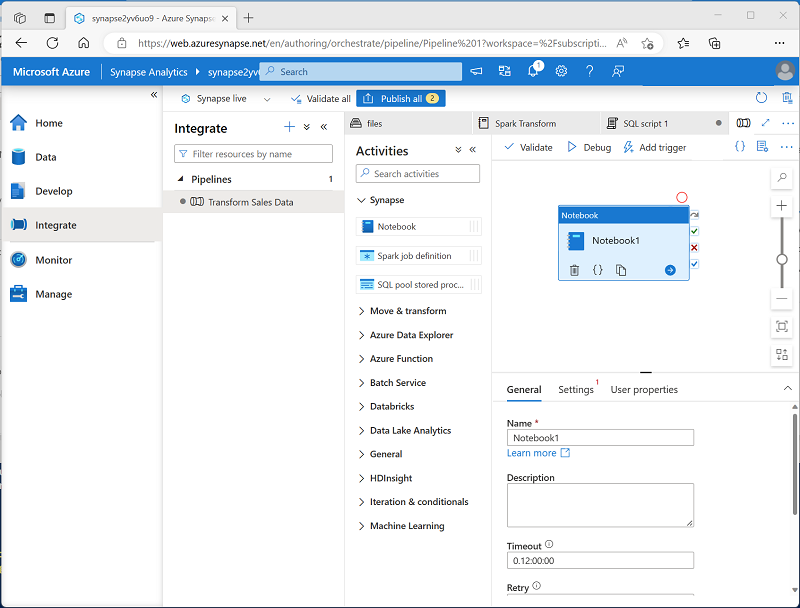This screenshot has height=608, width=800.
Task: Focus the Search activities field
Action: pos(418,173)
